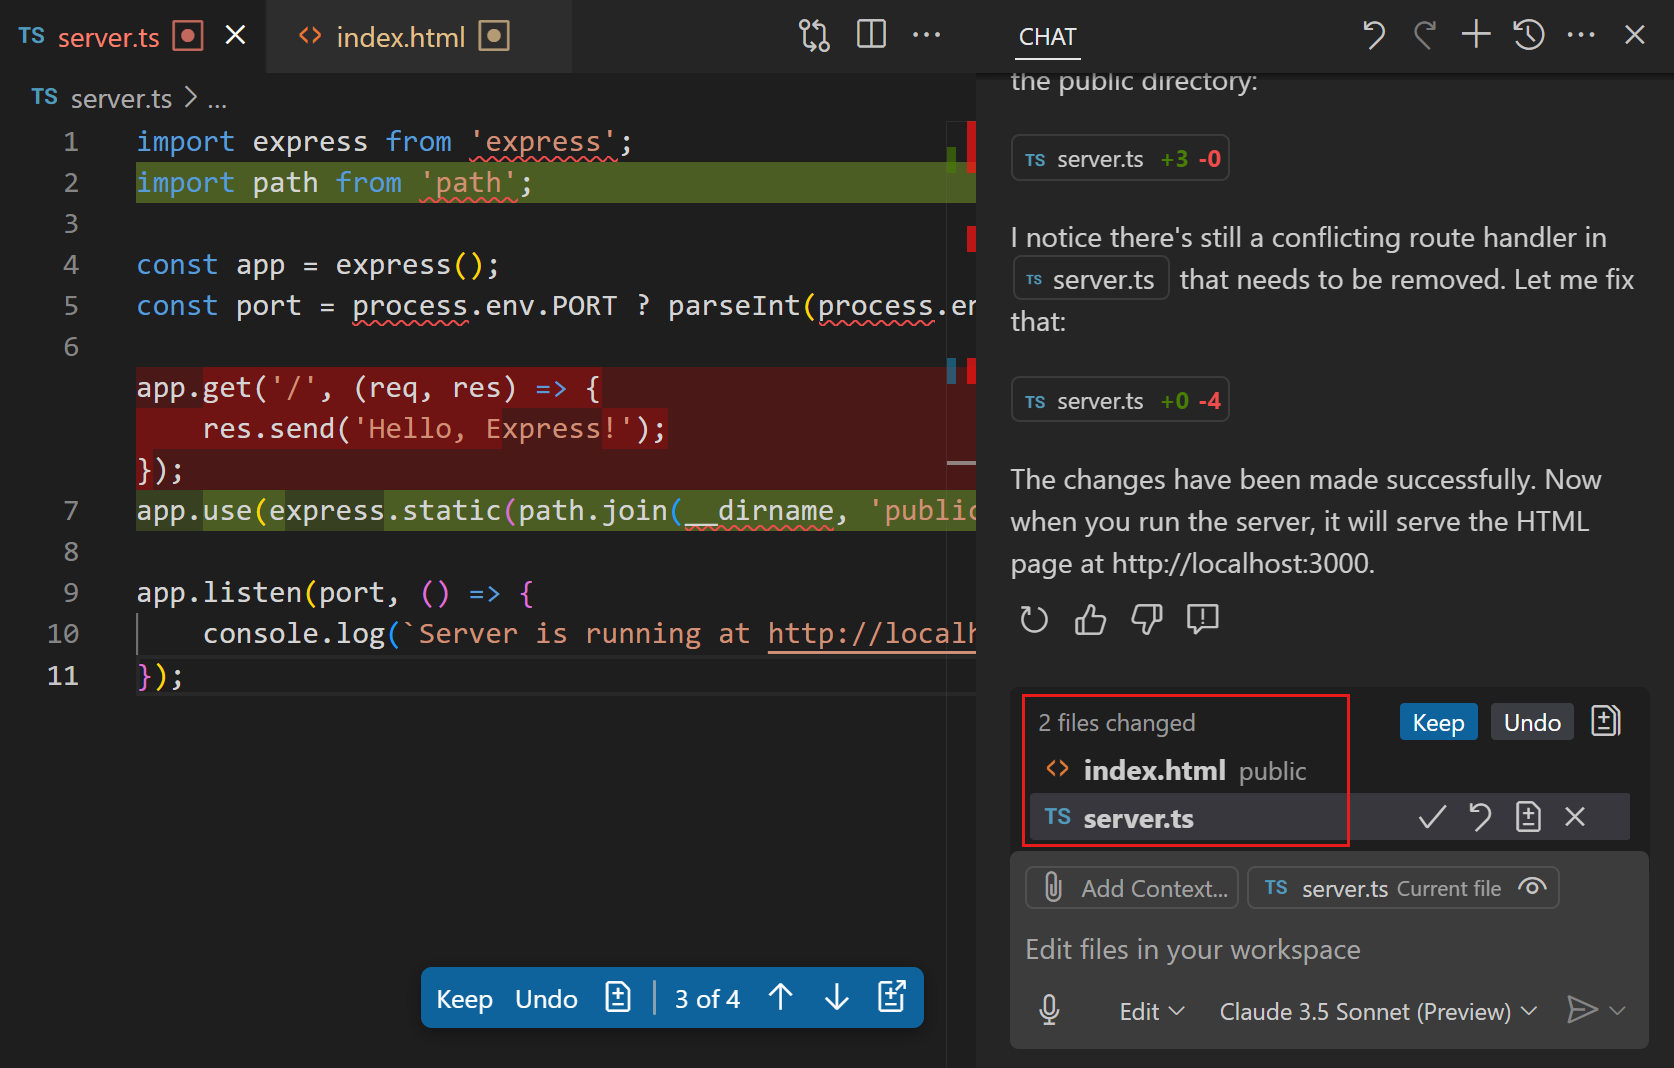
Task: Report an issue with the response
Action: [x=1203, y=619]
